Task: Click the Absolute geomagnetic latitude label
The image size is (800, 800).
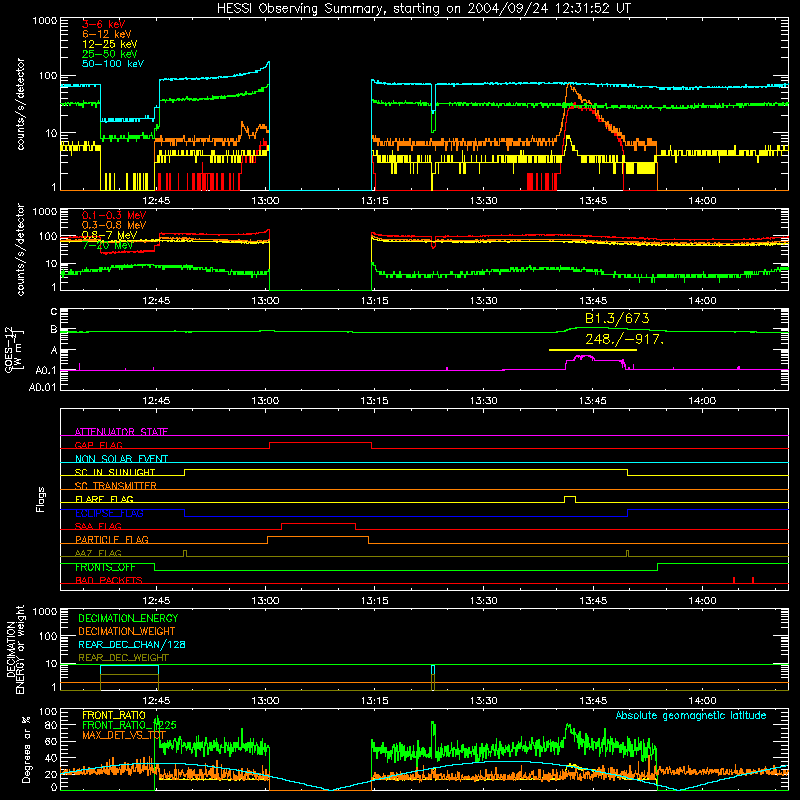Action: click(x=691, y=716)
